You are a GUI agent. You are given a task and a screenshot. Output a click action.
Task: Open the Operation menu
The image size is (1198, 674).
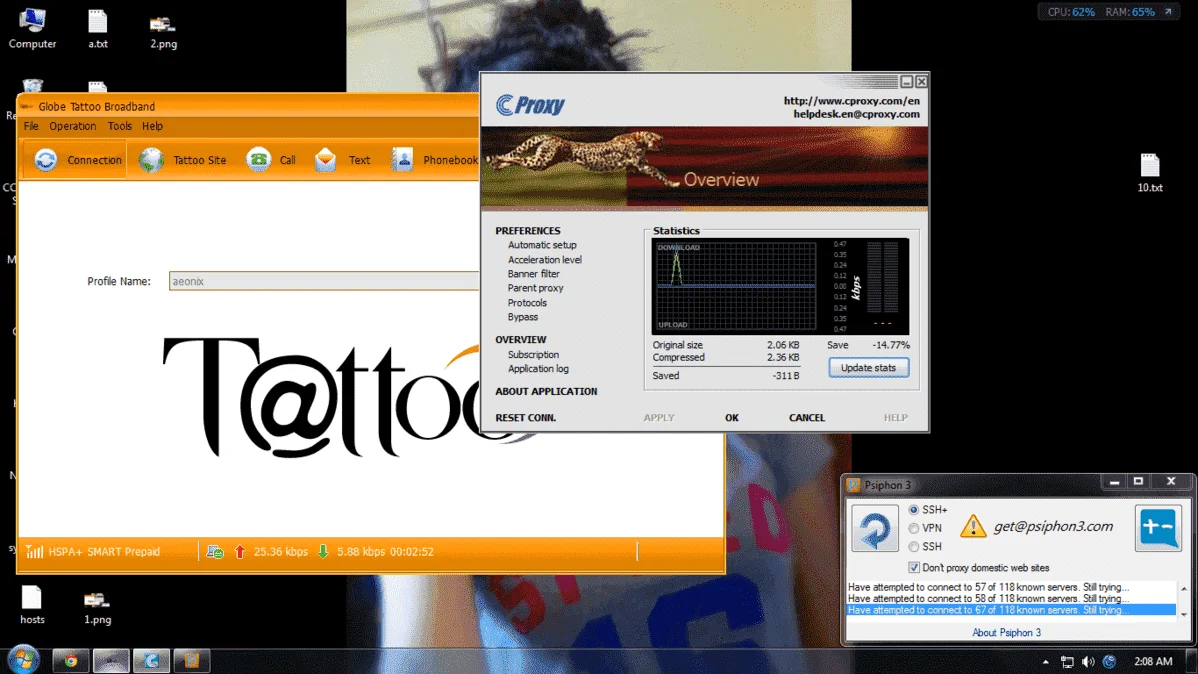click(x=73, y=126)
